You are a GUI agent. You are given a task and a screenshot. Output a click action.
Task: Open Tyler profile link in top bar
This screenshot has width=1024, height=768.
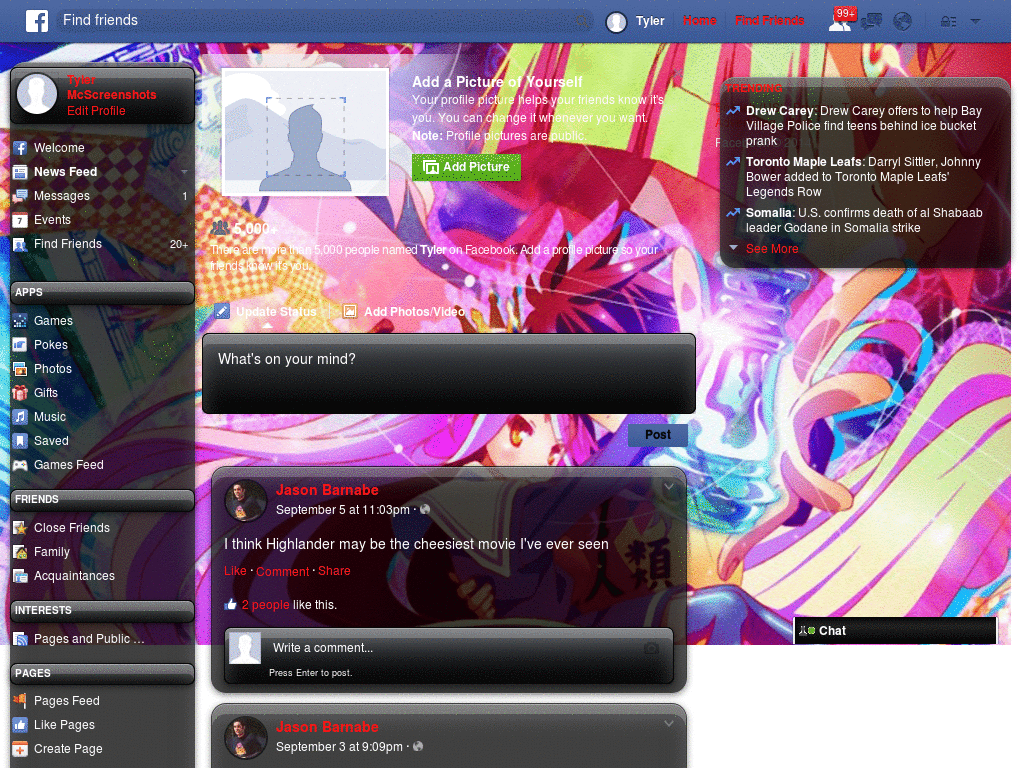point(650,21)
